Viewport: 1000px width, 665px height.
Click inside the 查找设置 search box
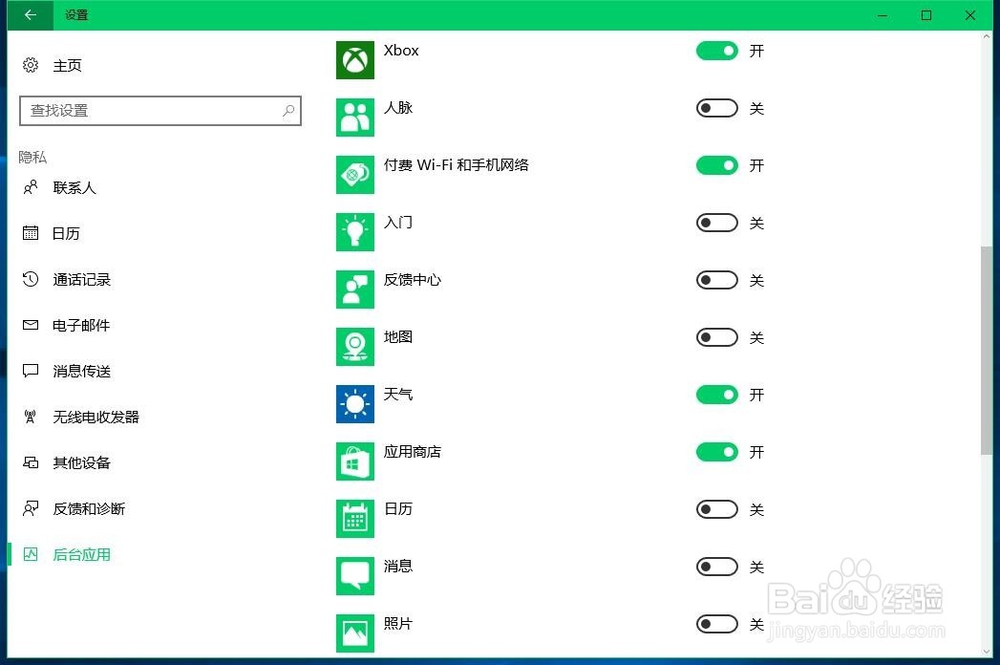click(x=160, y=110)
